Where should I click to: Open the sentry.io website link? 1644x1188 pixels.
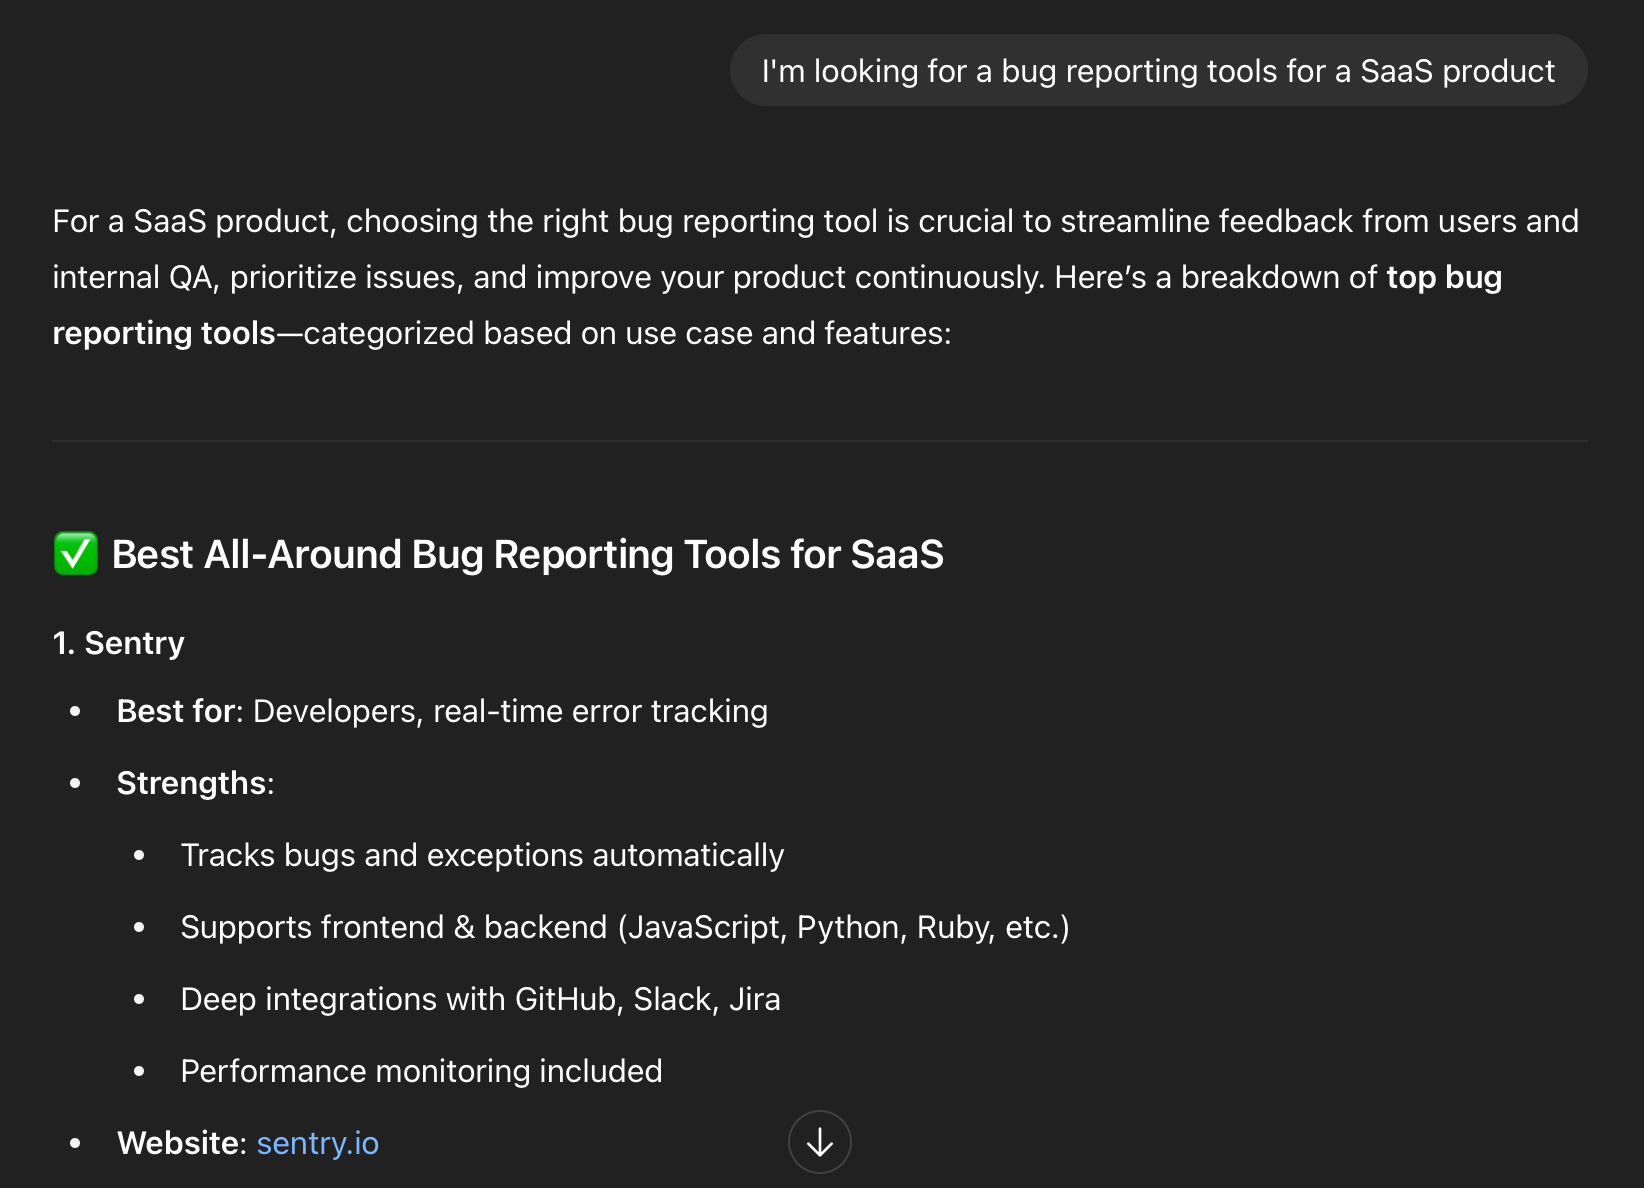[x=318, y=1143]
